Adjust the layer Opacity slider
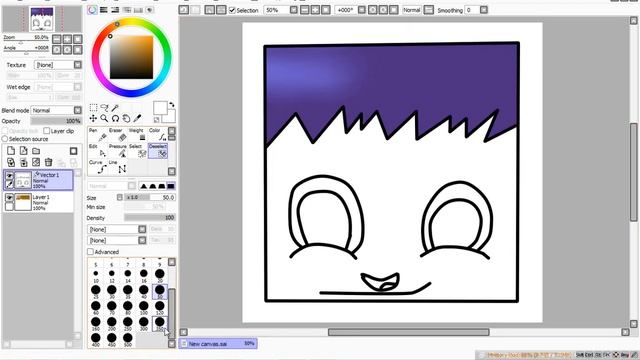The width and height of the screenshot is (640, 360). (x=56, y=121)
